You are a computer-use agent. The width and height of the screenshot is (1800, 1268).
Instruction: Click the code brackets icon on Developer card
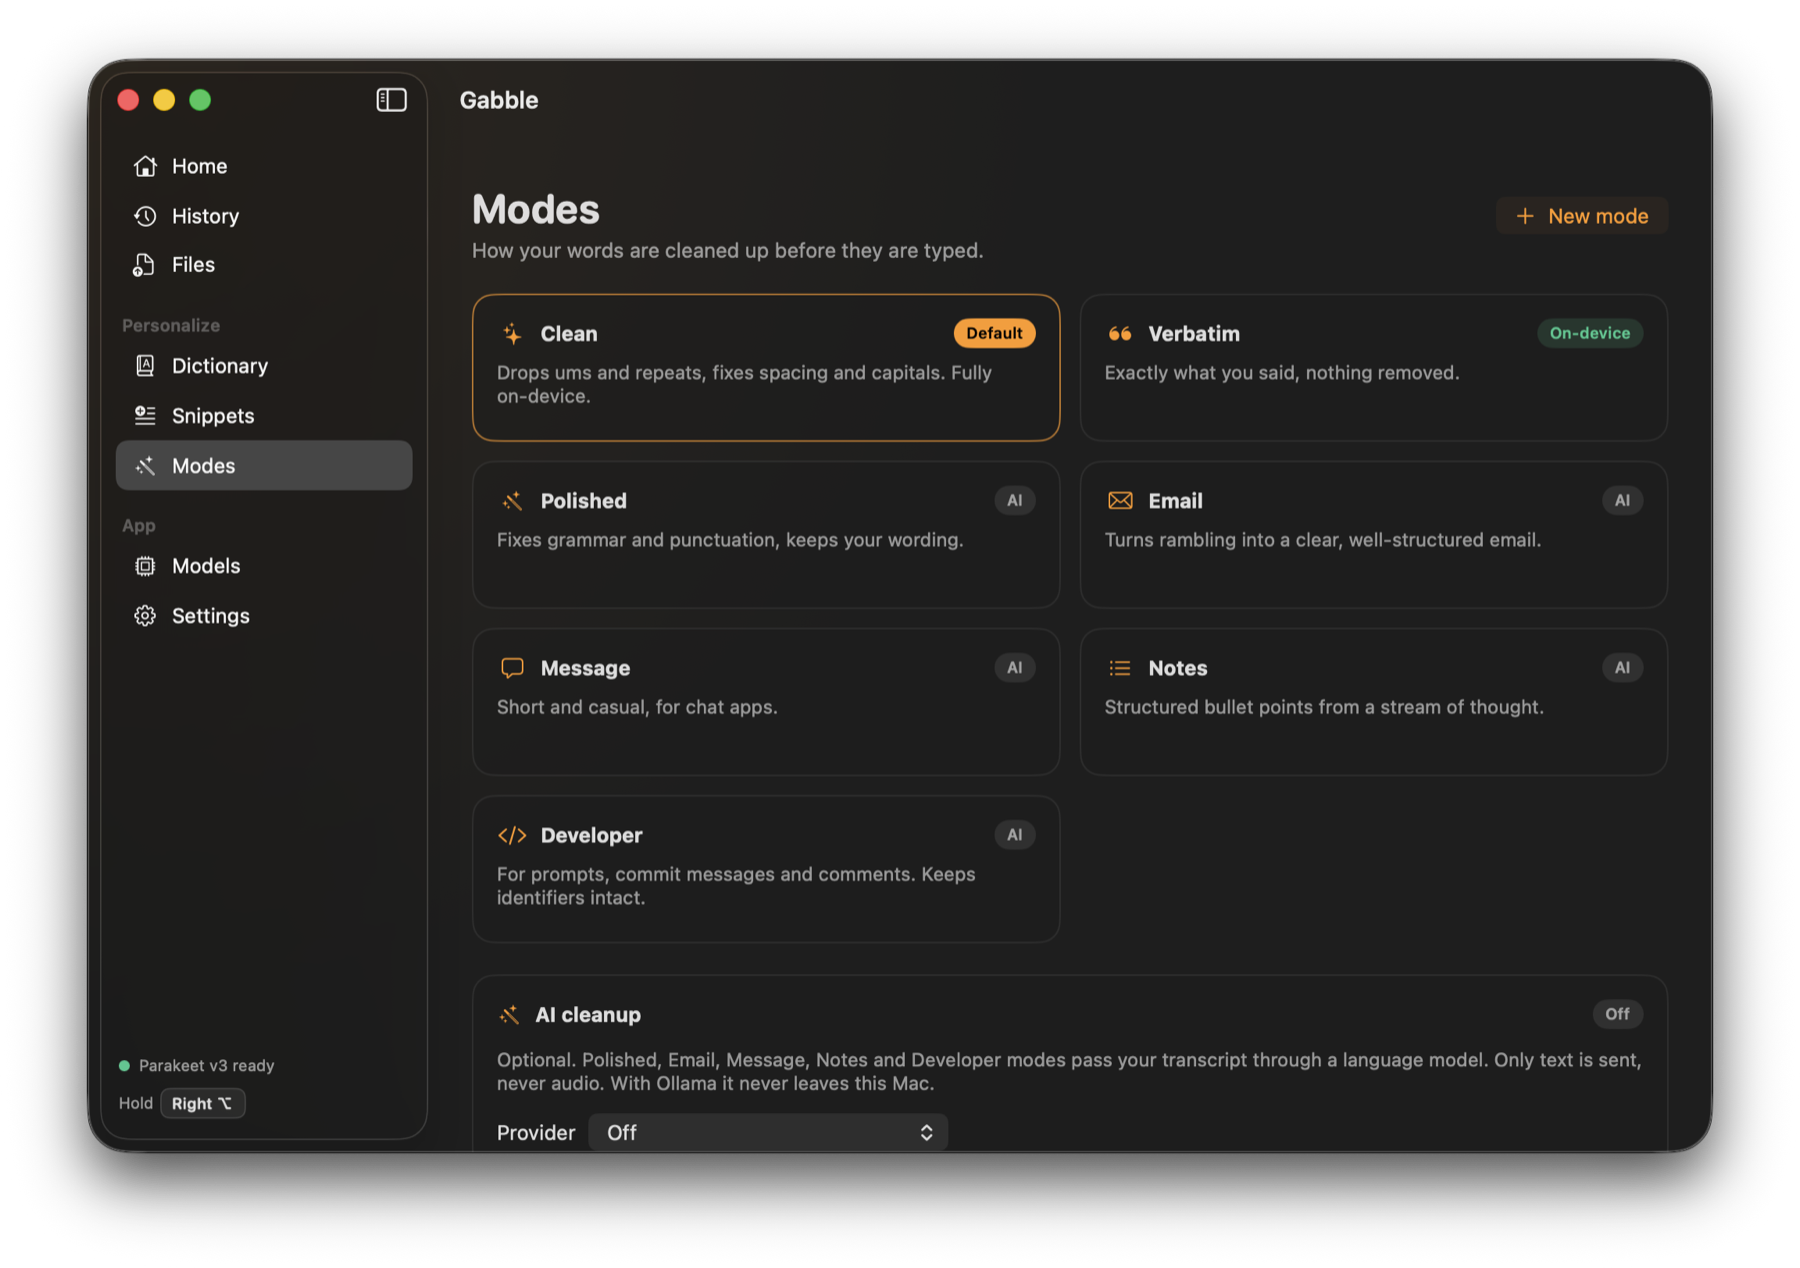pyautogui.click(x=512, y=835)
